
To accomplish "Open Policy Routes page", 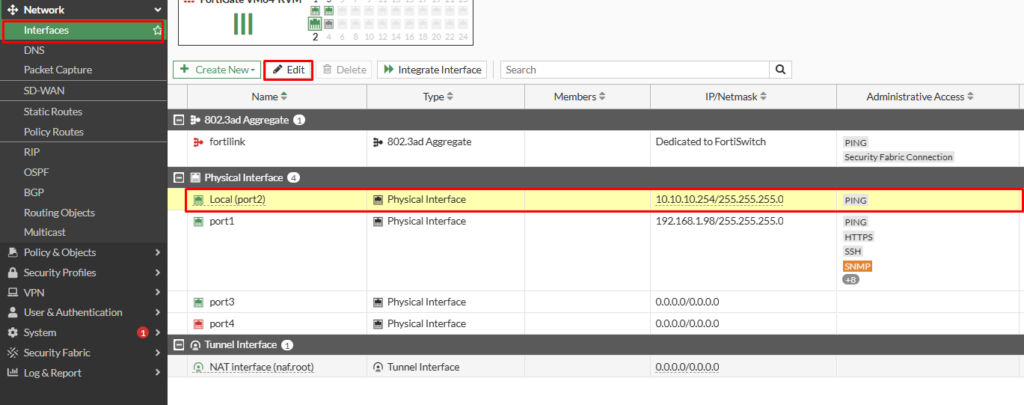I will coord(54,132).
